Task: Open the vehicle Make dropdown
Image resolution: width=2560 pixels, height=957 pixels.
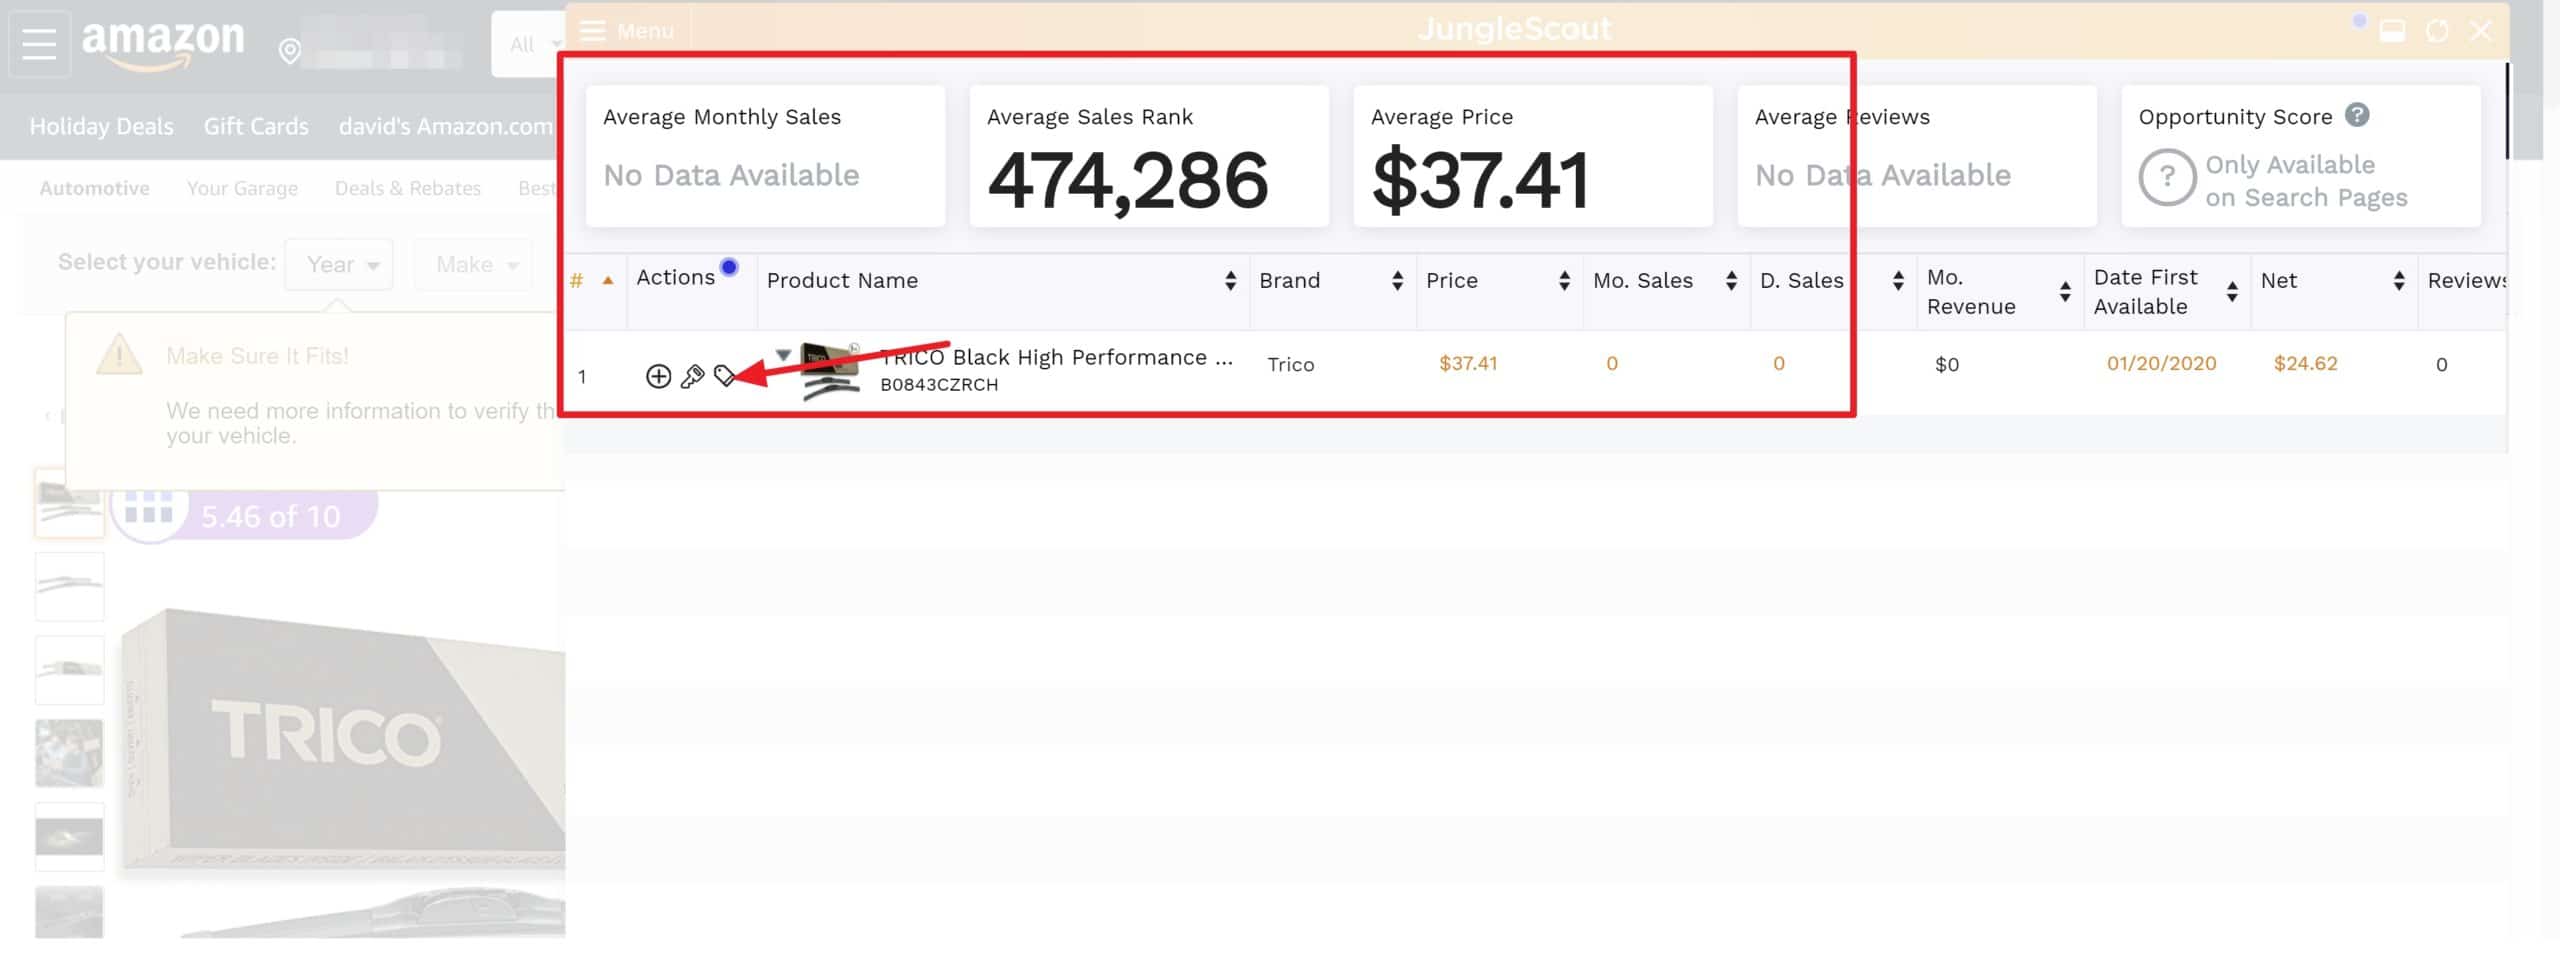Action: pyautogui.click(x=474, y=265)
